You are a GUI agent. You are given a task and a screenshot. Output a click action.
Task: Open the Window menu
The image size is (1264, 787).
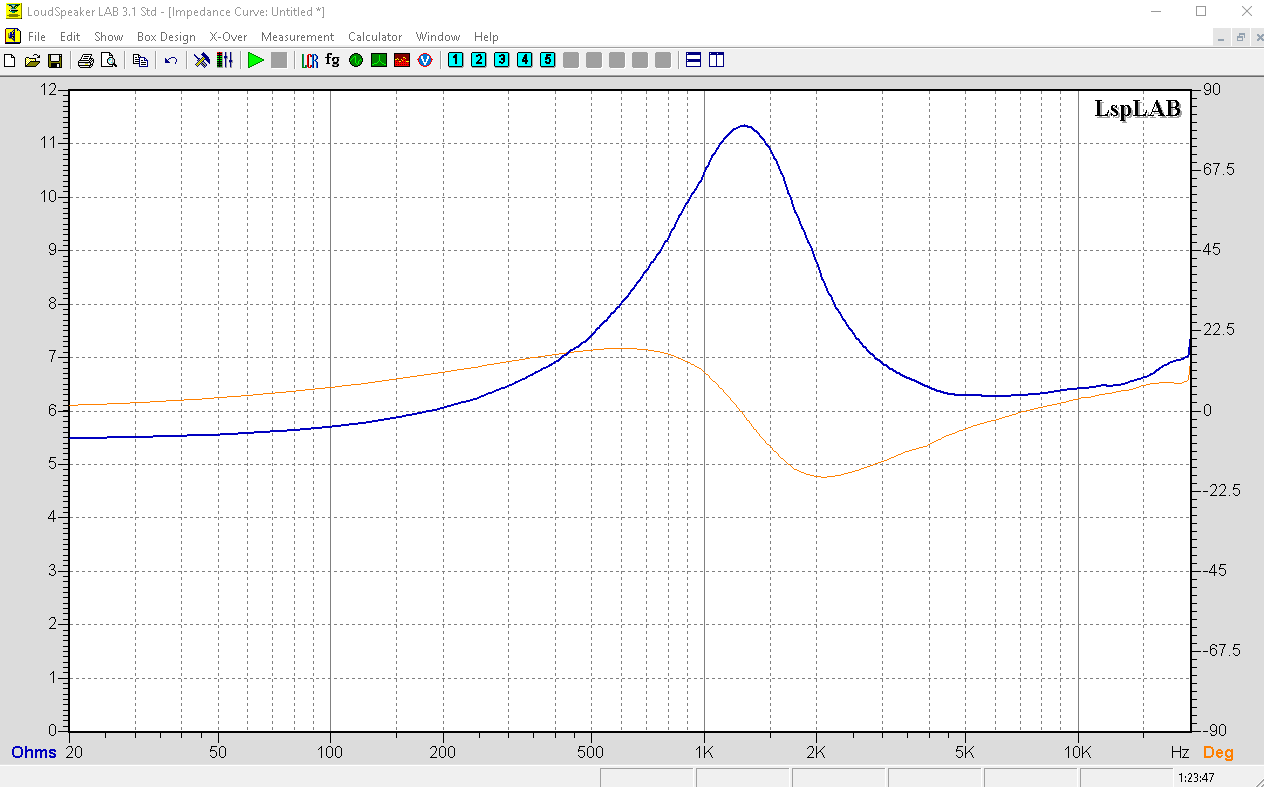(438, 37)
